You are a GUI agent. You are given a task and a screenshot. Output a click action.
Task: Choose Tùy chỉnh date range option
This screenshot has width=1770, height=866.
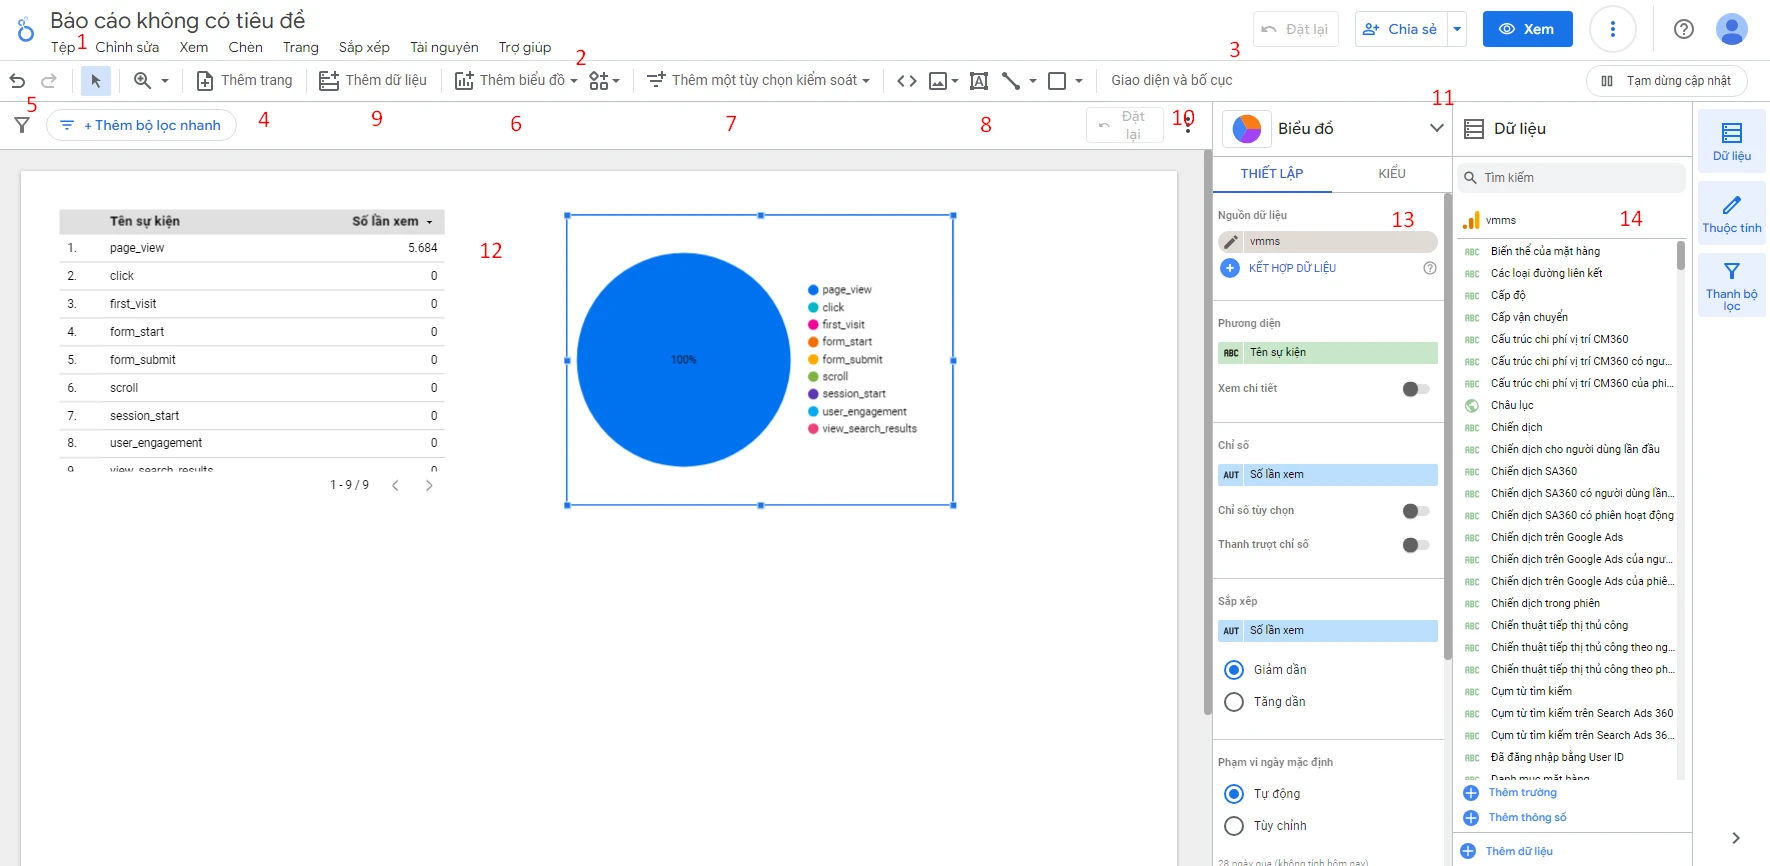click(1234, 826)
